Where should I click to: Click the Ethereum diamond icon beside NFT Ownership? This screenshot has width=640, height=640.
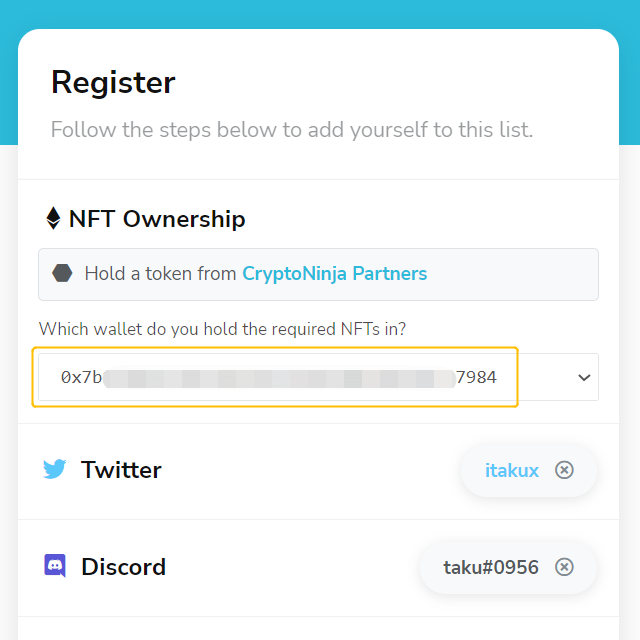pos(53,218)
